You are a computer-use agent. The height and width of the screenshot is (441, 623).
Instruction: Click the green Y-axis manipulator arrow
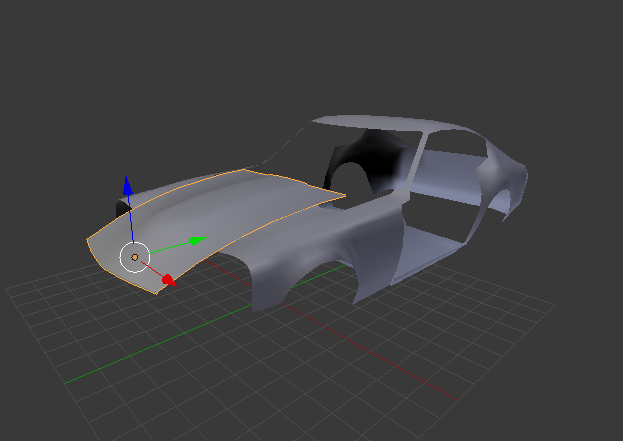click(198, 240)
